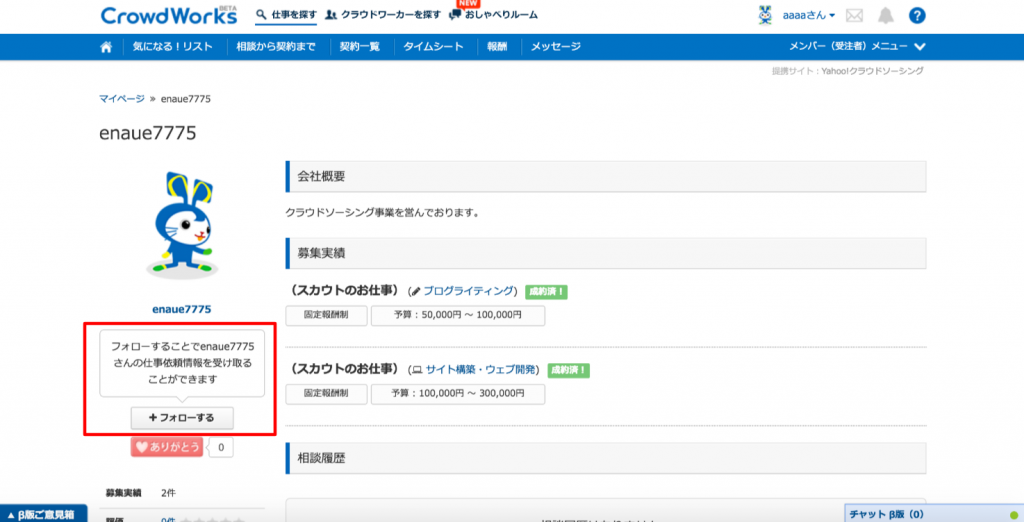Image resolution: width=1024 pixels, height=522 pixels.
Task: Go to the タイムシート menu item
Action: click(431, 47)
